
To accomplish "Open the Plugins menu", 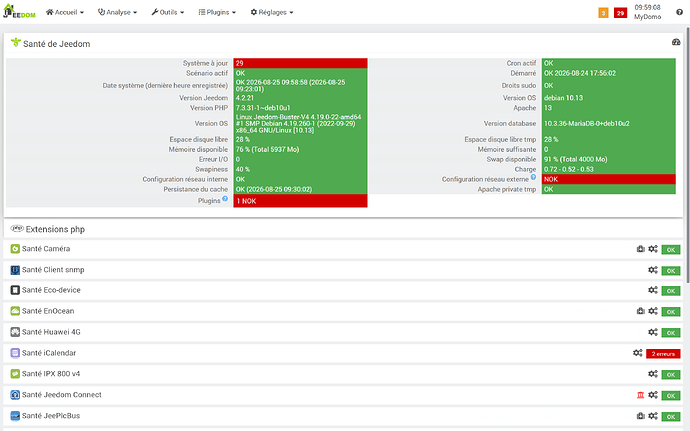I will pyautogui.click(x=217, y=12).
